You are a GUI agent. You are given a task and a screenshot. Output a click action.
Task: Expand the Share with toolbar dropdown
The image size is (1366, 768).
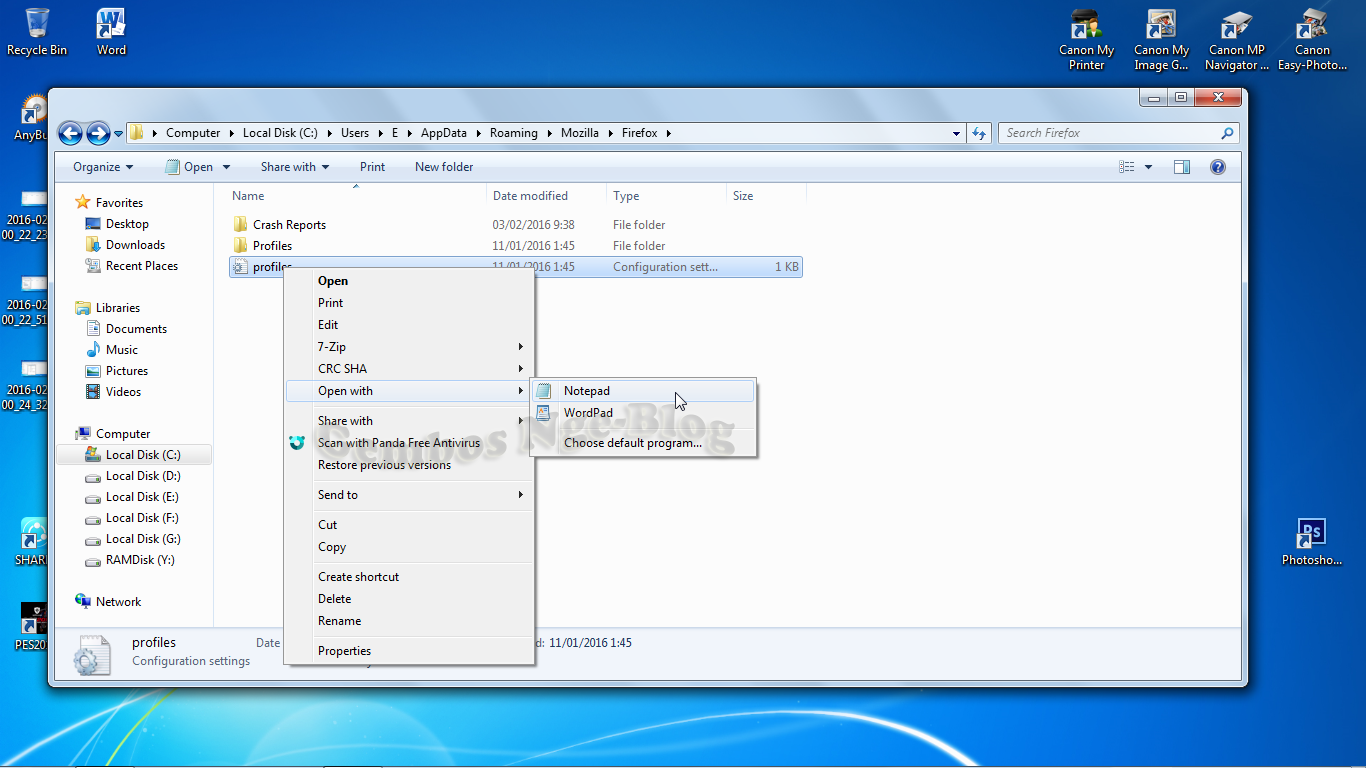(x=295, y=167)
